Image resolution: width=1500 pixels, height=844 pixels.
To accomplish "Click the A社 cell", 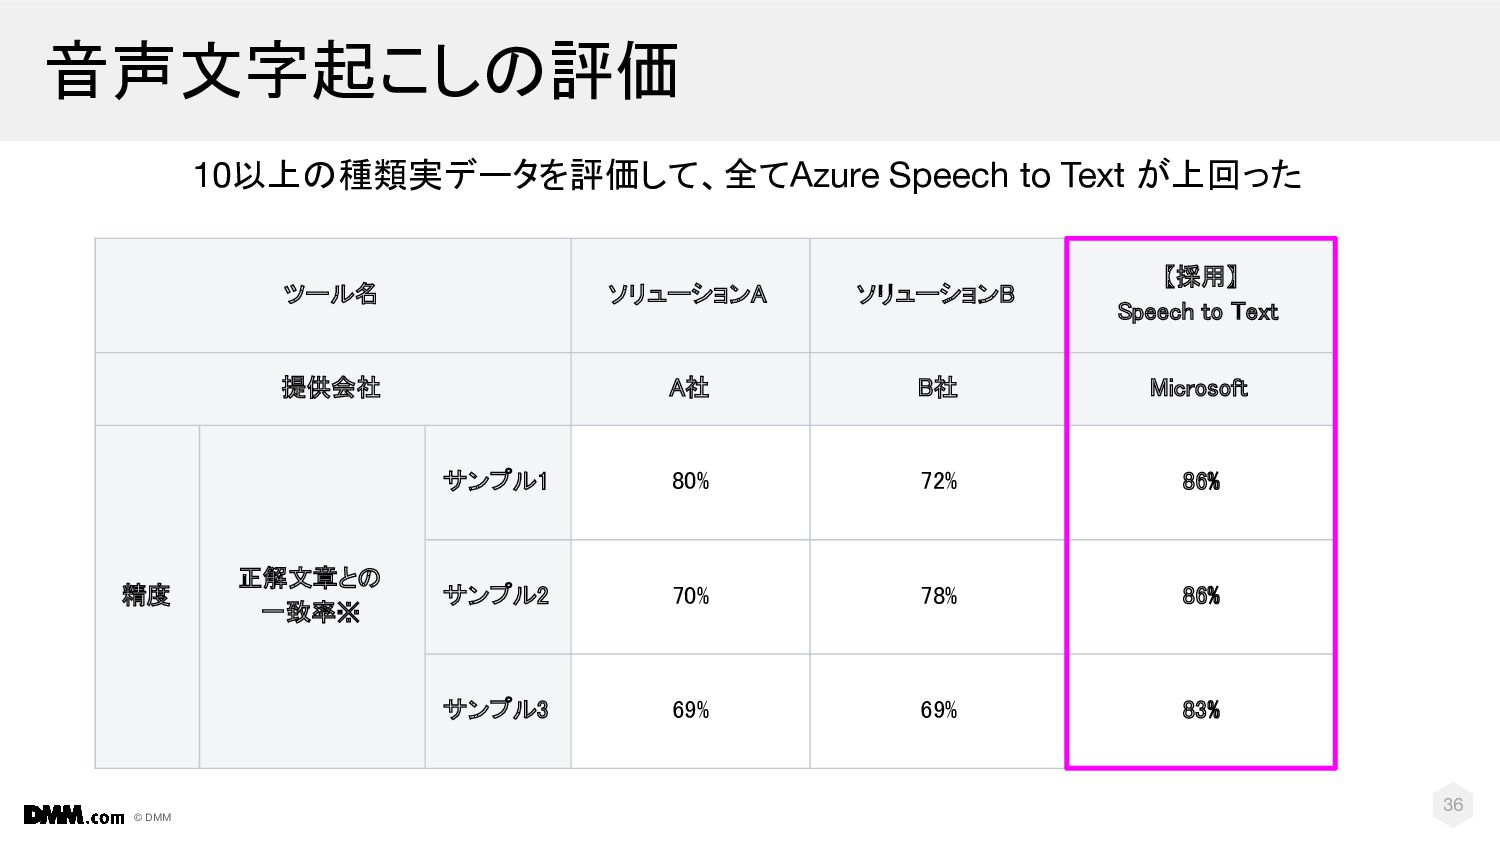I will 690,389.
